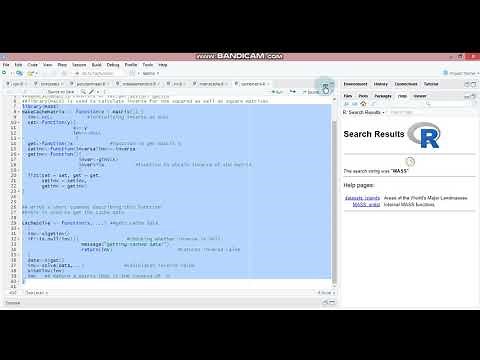The image size is (480, 360).
Task: Click line 7 library(MASS) code
Action: tap(40, 106)
